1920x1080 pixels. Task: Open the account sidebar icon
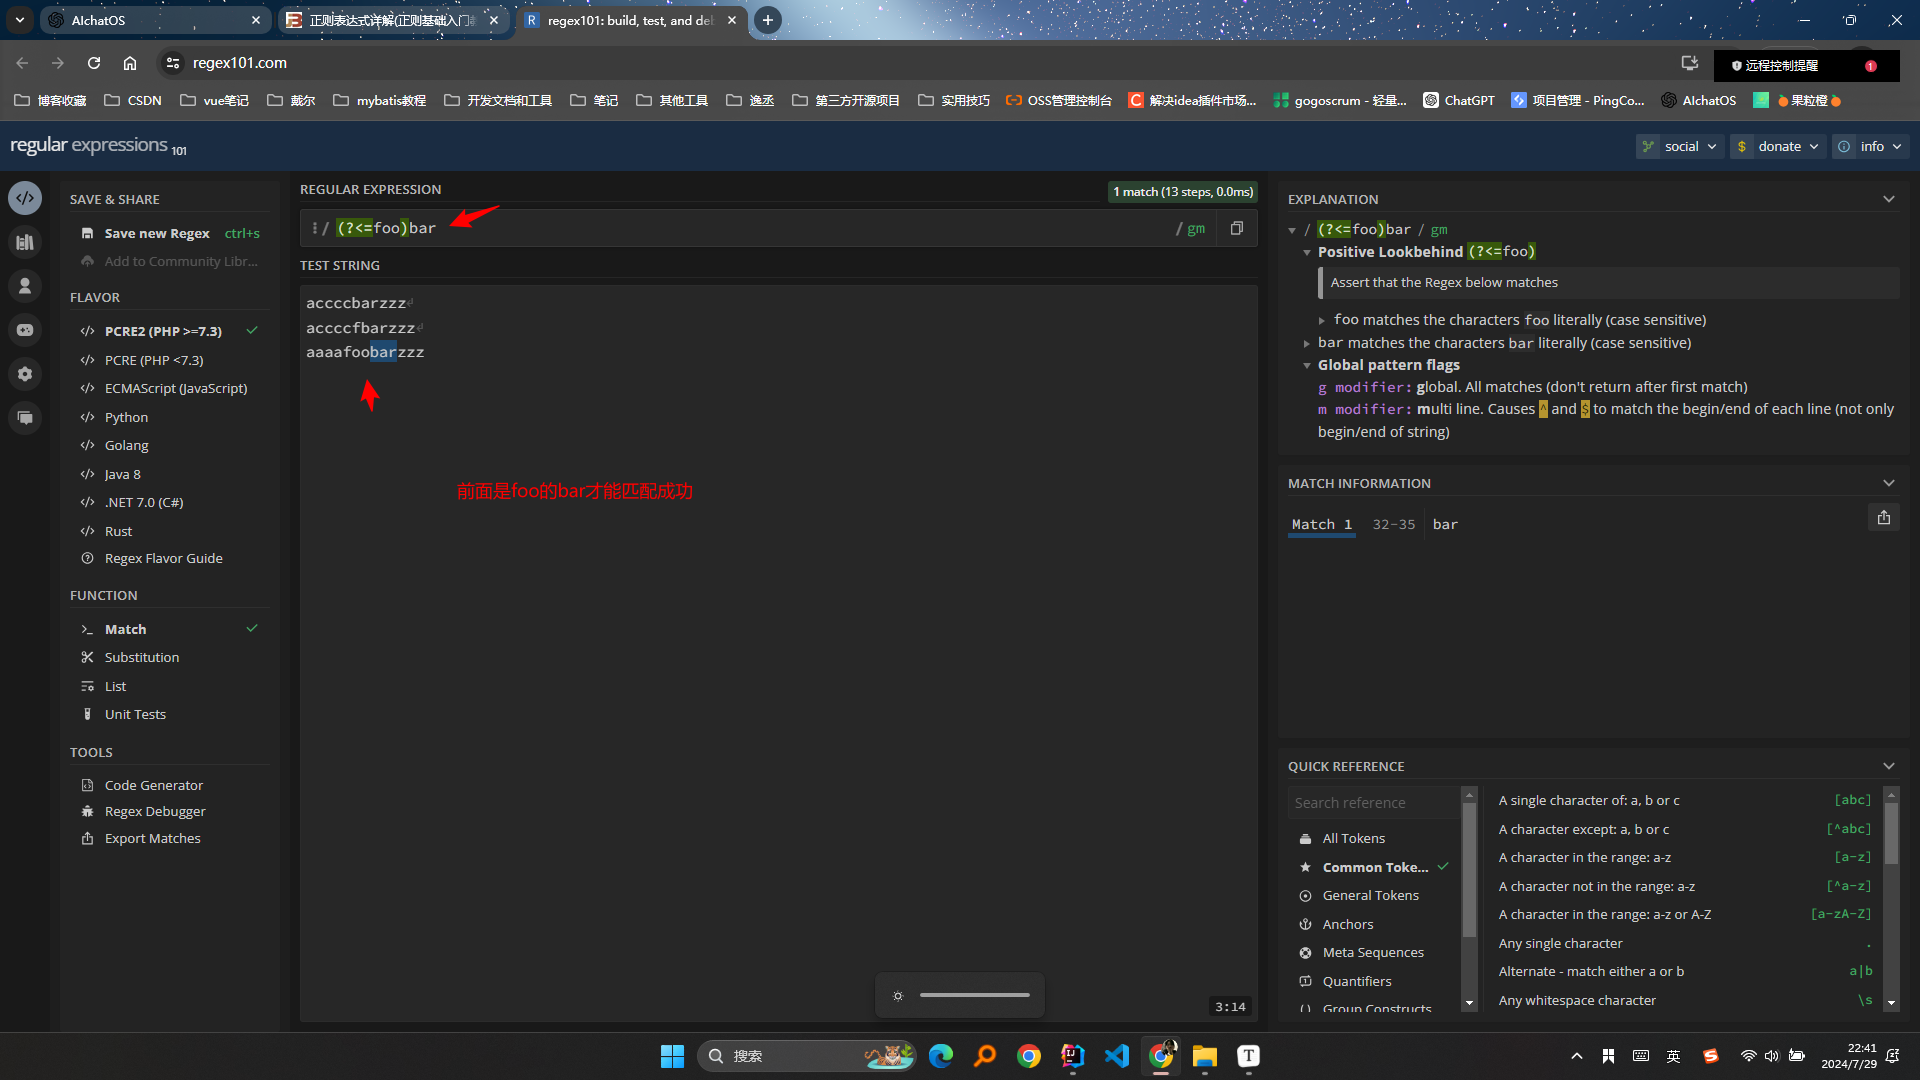click(25, 286)
